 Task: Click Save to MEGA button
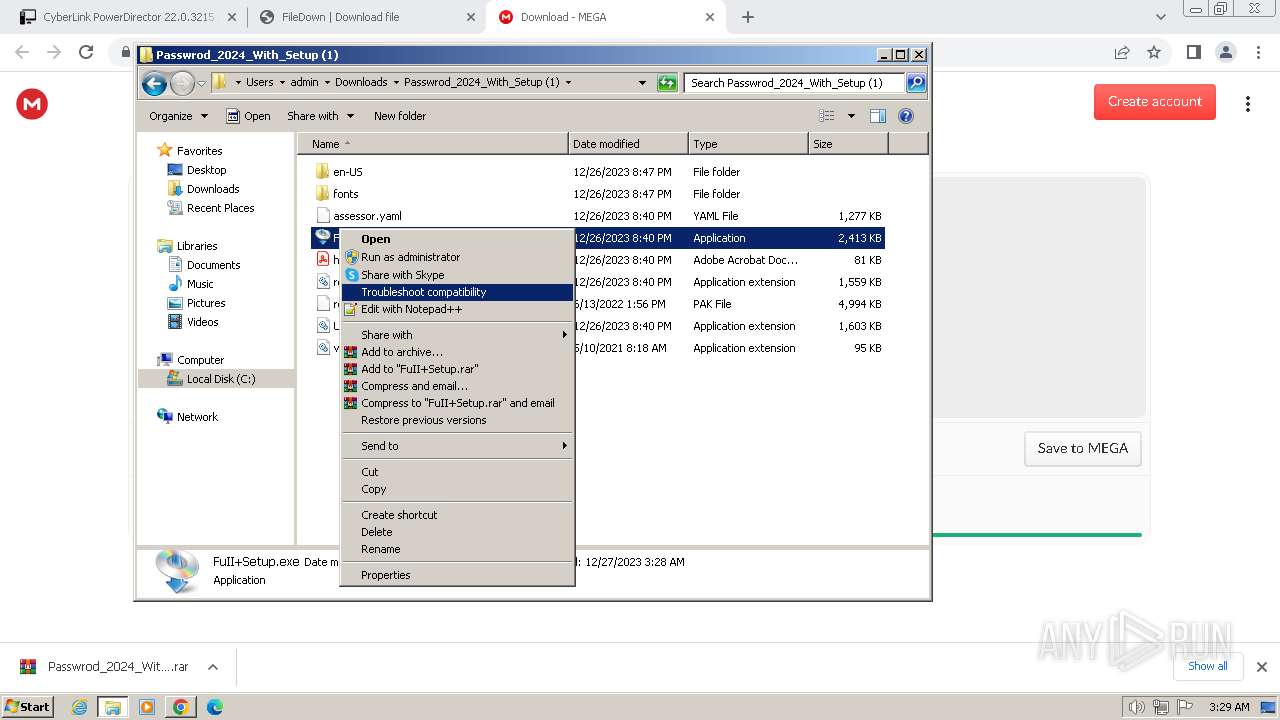point(1082,448)
